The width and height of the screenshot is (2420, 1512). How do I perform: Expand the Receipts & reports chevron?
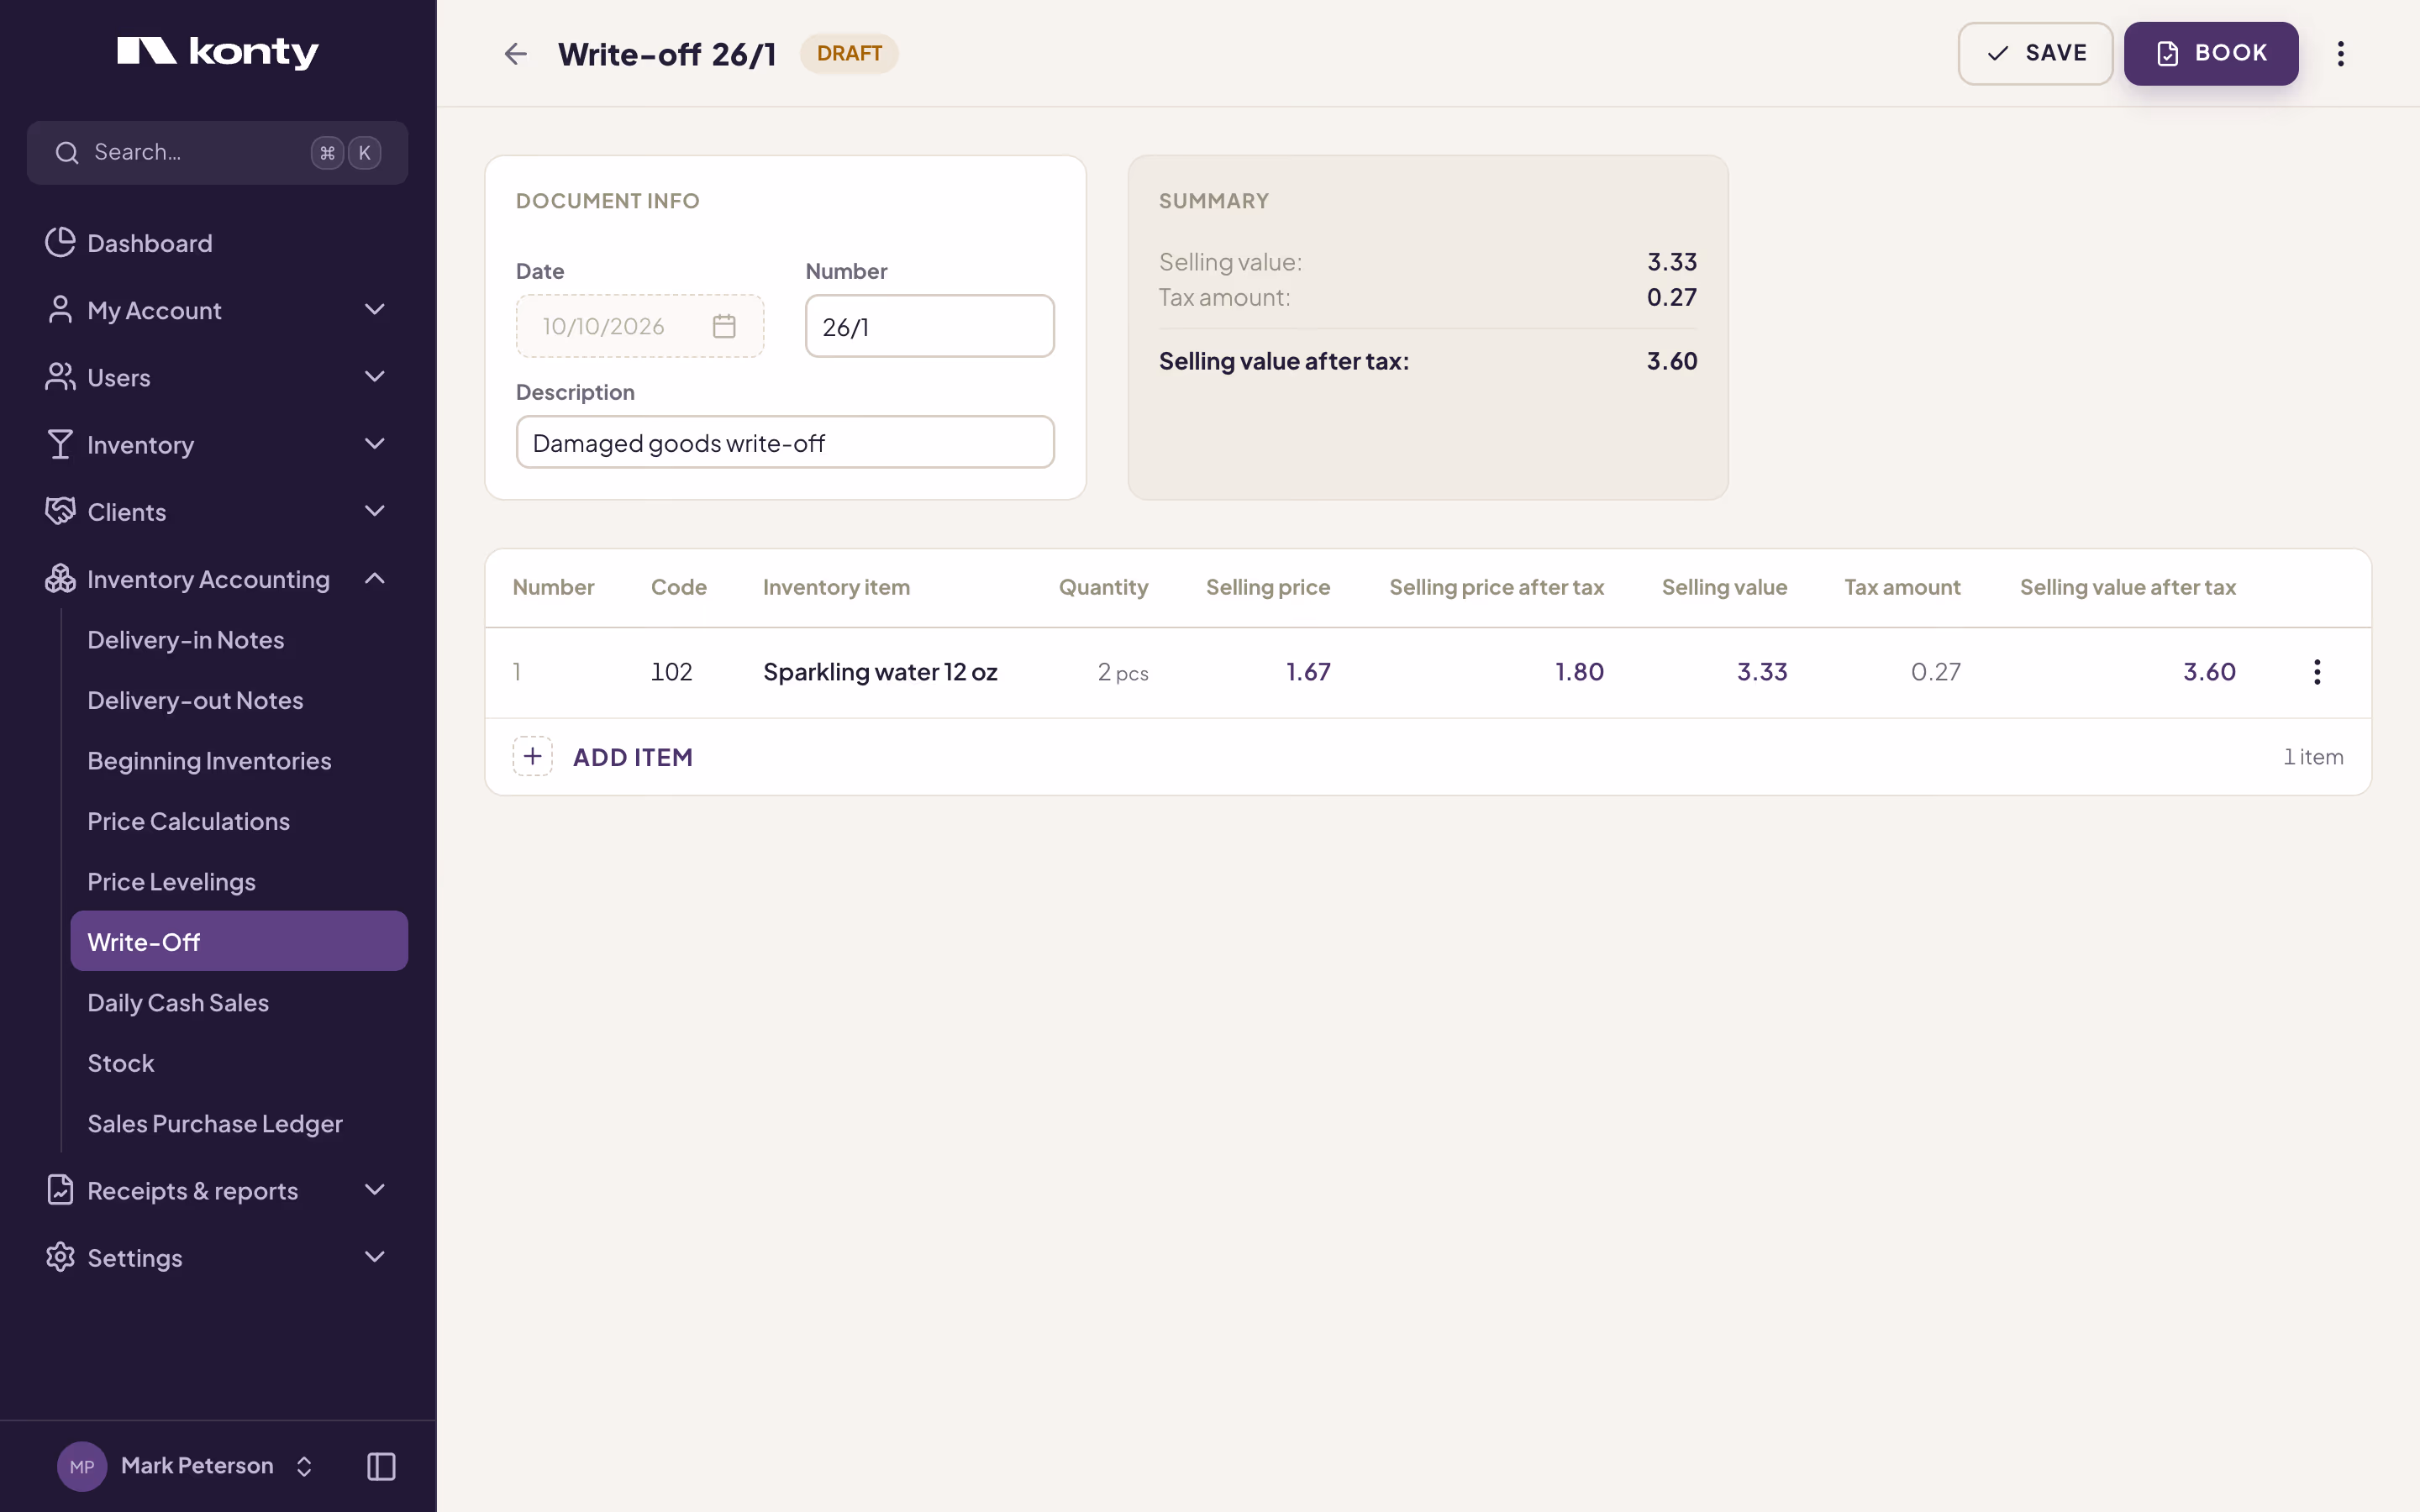375,1190
